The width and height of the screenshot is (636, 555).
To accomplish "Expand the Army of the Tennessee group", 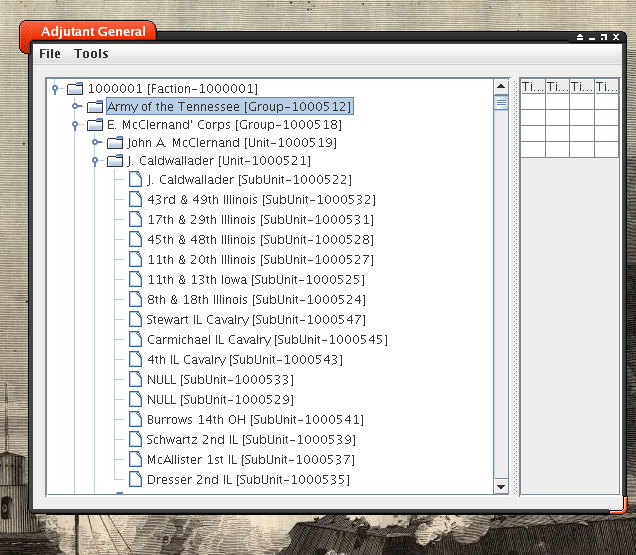I will (x=76, y=106).
